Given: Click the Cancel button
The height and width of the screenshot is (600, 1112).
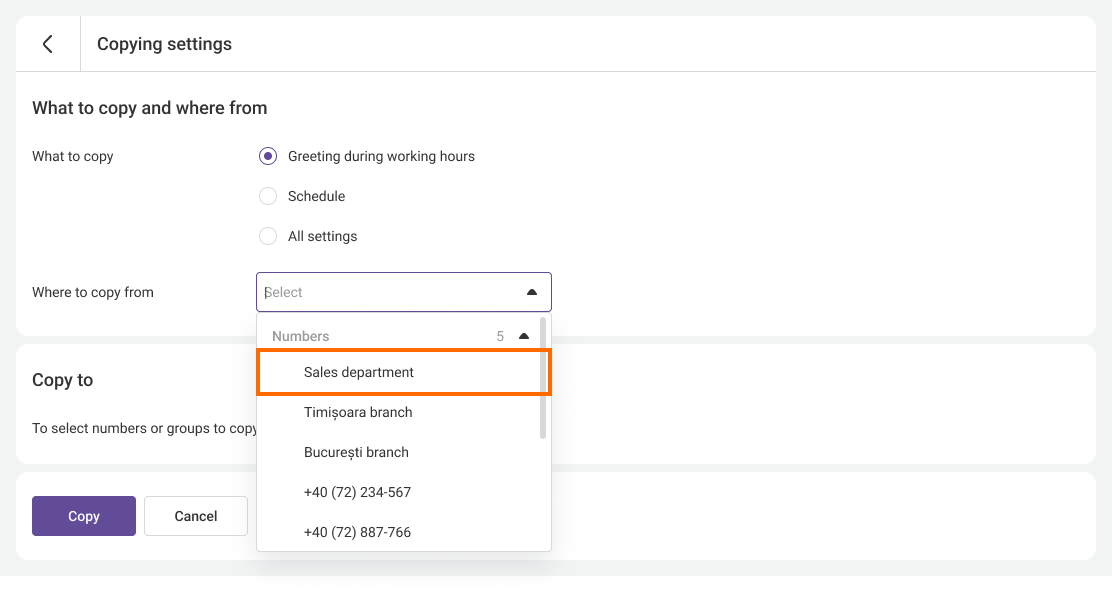Looking at the screenshot, I should (x=196, y=516).
